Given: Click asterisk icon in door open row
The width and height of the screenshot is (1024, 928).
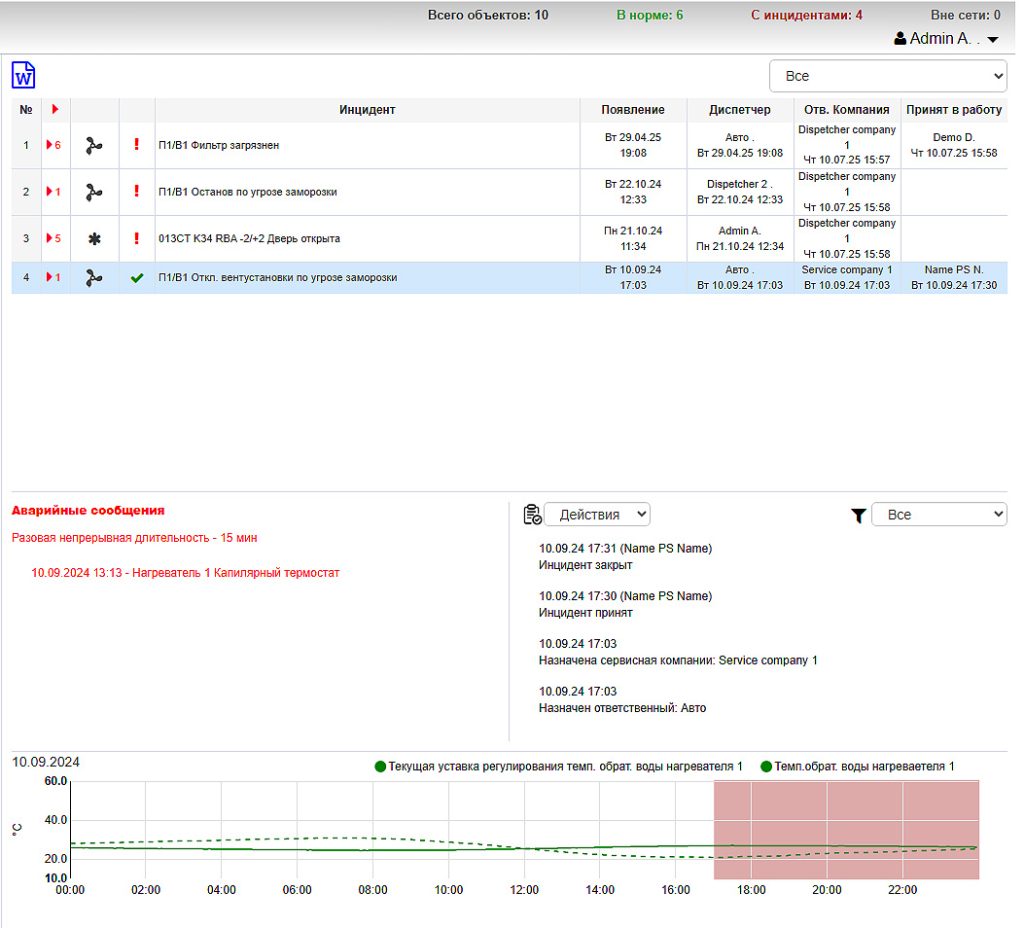Looking at the screenshot, I should point(95,239).
